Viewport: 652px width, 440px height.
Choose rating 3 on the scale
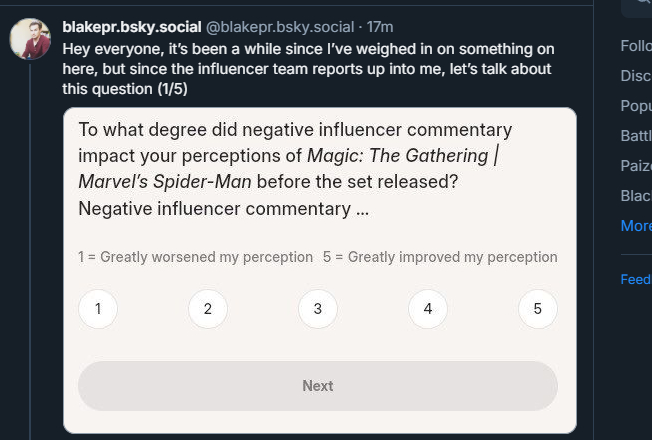tap(318, 309)
